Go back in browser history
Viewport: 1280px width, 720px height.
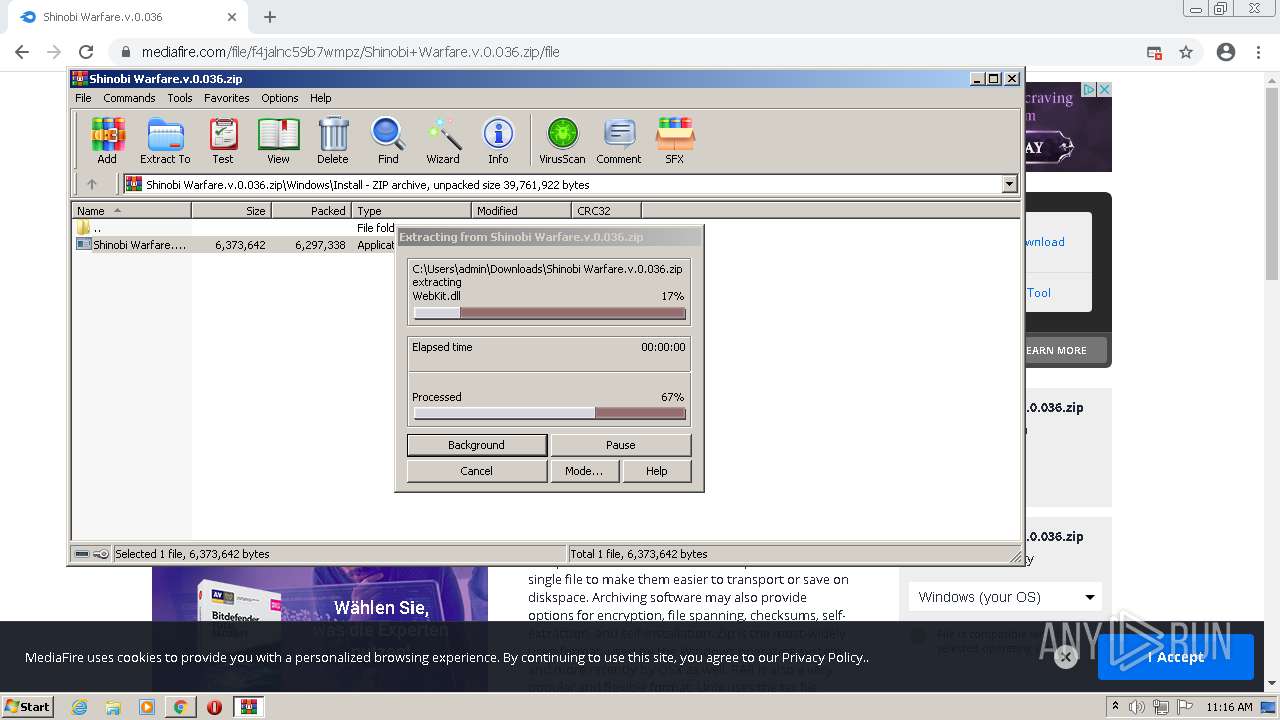(22, 52)
